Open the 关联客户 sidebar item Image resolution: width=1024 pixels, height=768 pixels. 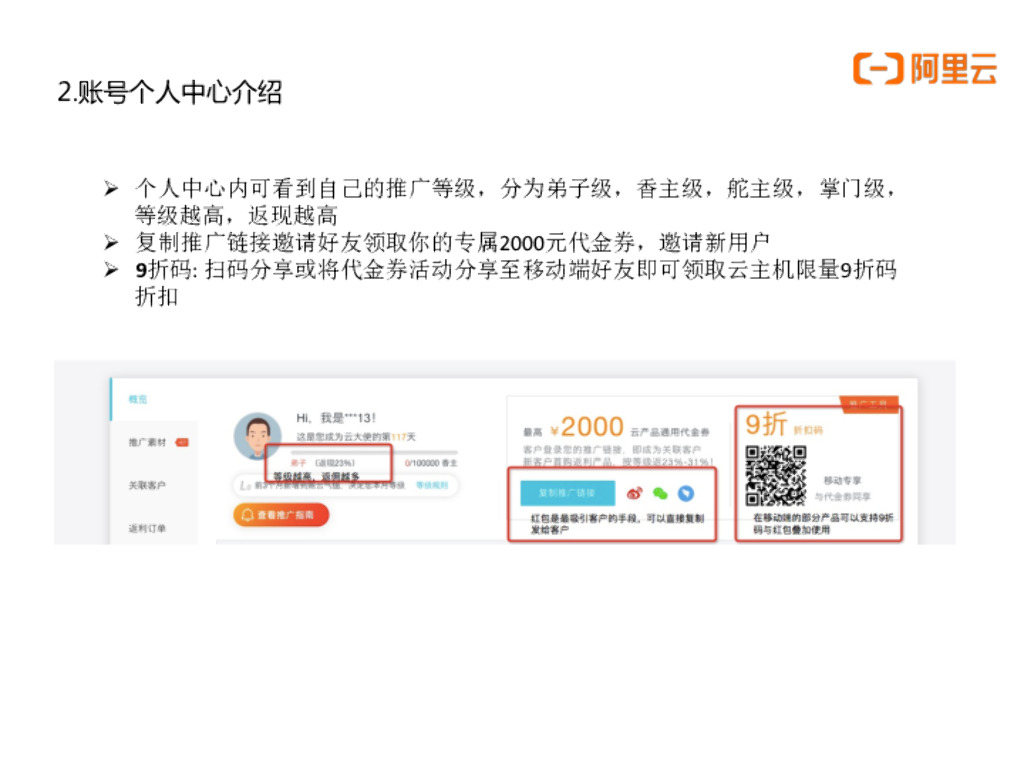point(147,485)
